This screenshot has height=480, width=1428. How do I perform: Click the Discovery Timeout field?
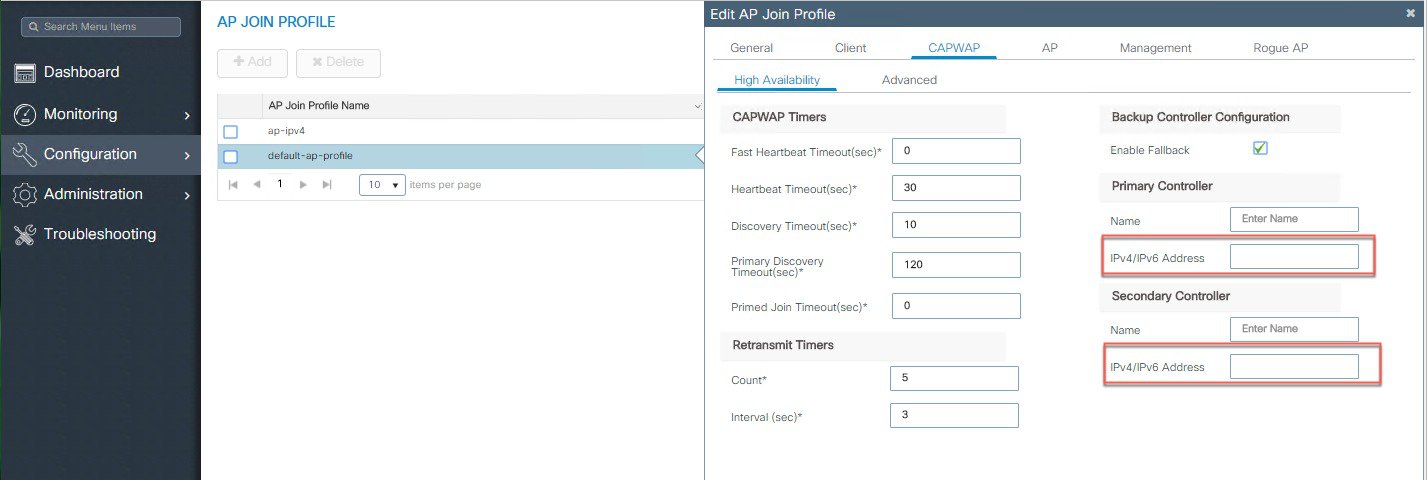(956, 225)
